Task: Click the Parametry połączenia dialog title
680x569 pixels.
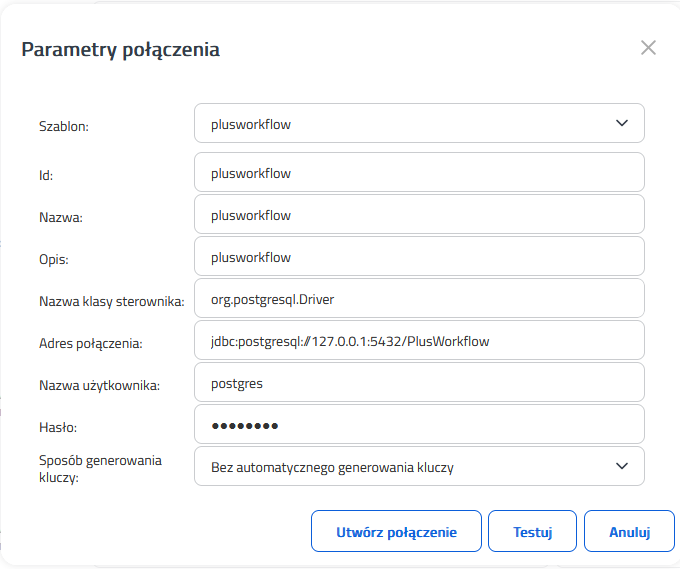Action: coord(121,49)
